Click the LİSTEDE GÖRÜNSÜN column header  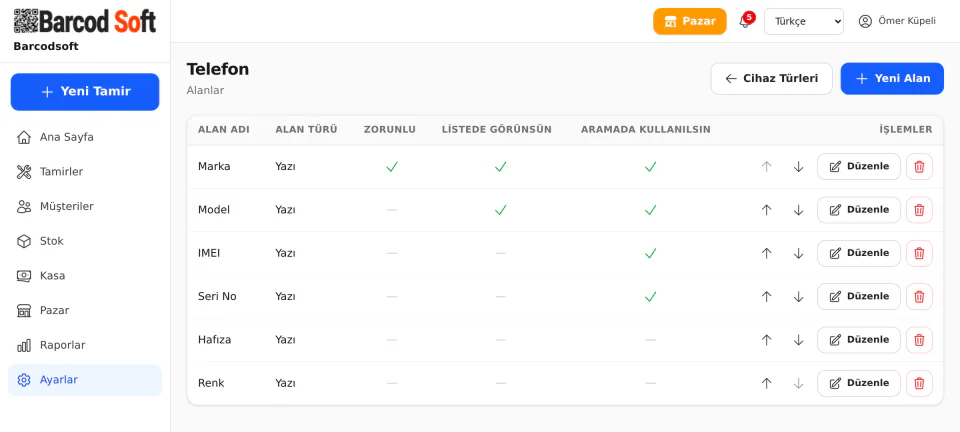pos(497,130)
